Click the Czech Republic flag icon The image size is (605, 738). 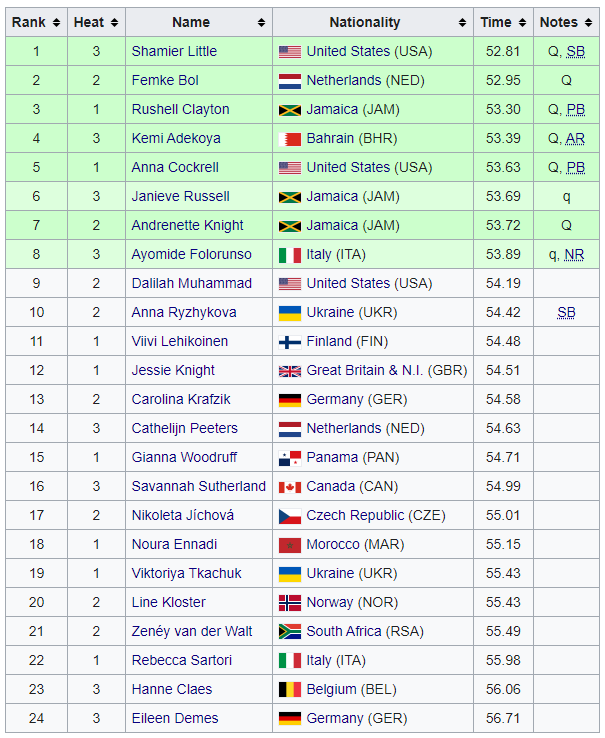[x=289, y=516]
